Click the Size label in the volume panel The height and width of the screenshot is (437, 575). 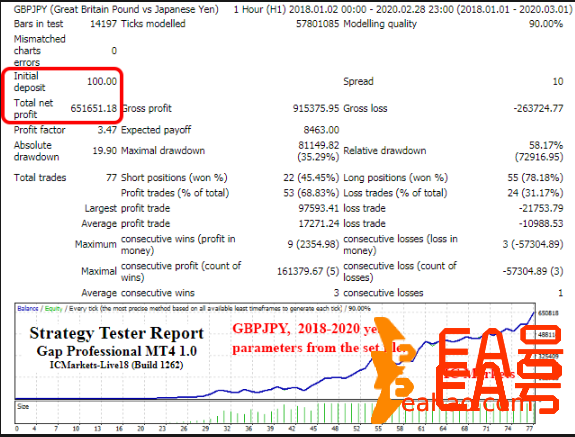click(x=23, y=407)
